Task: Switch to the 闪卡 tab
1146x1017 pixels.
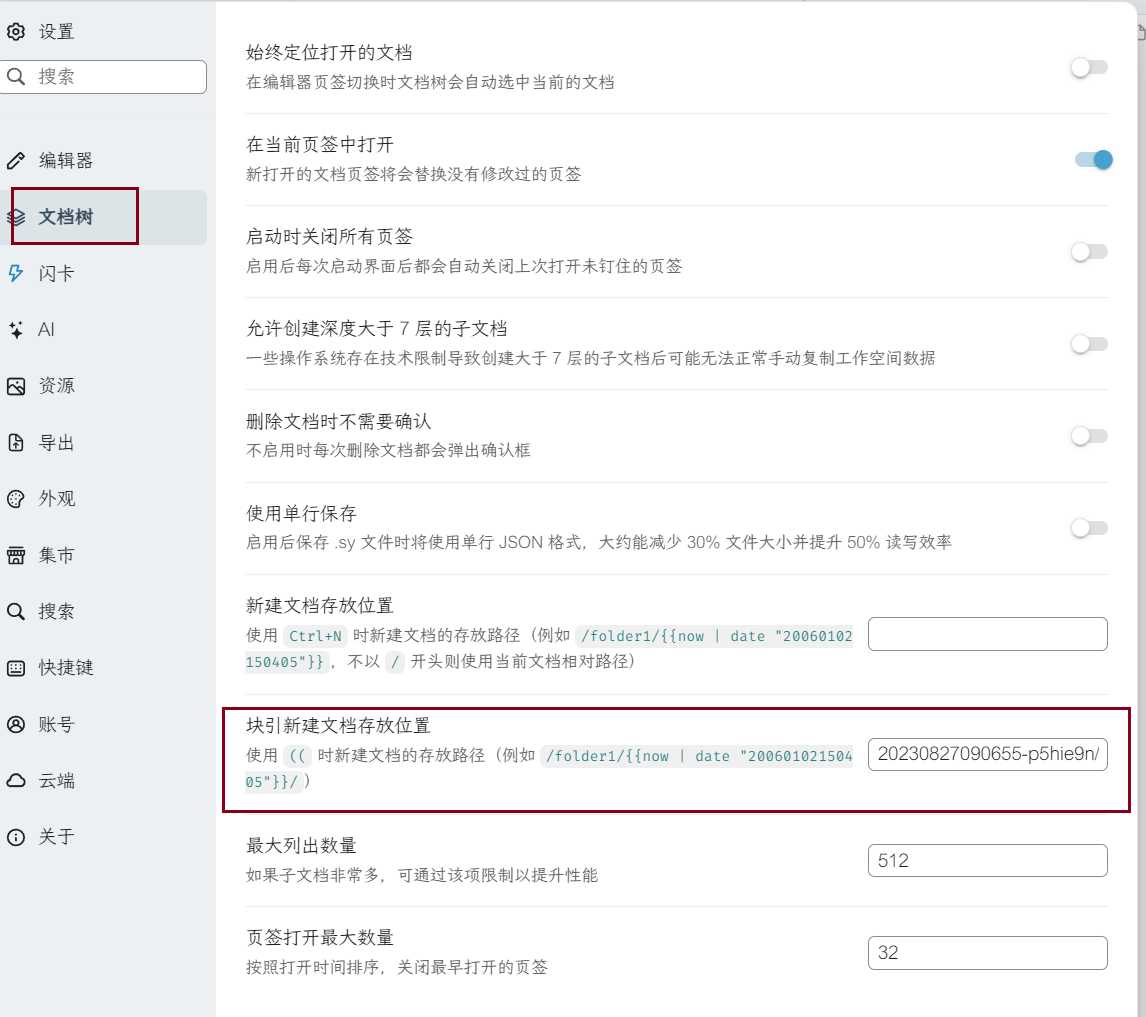Action: 104,273
